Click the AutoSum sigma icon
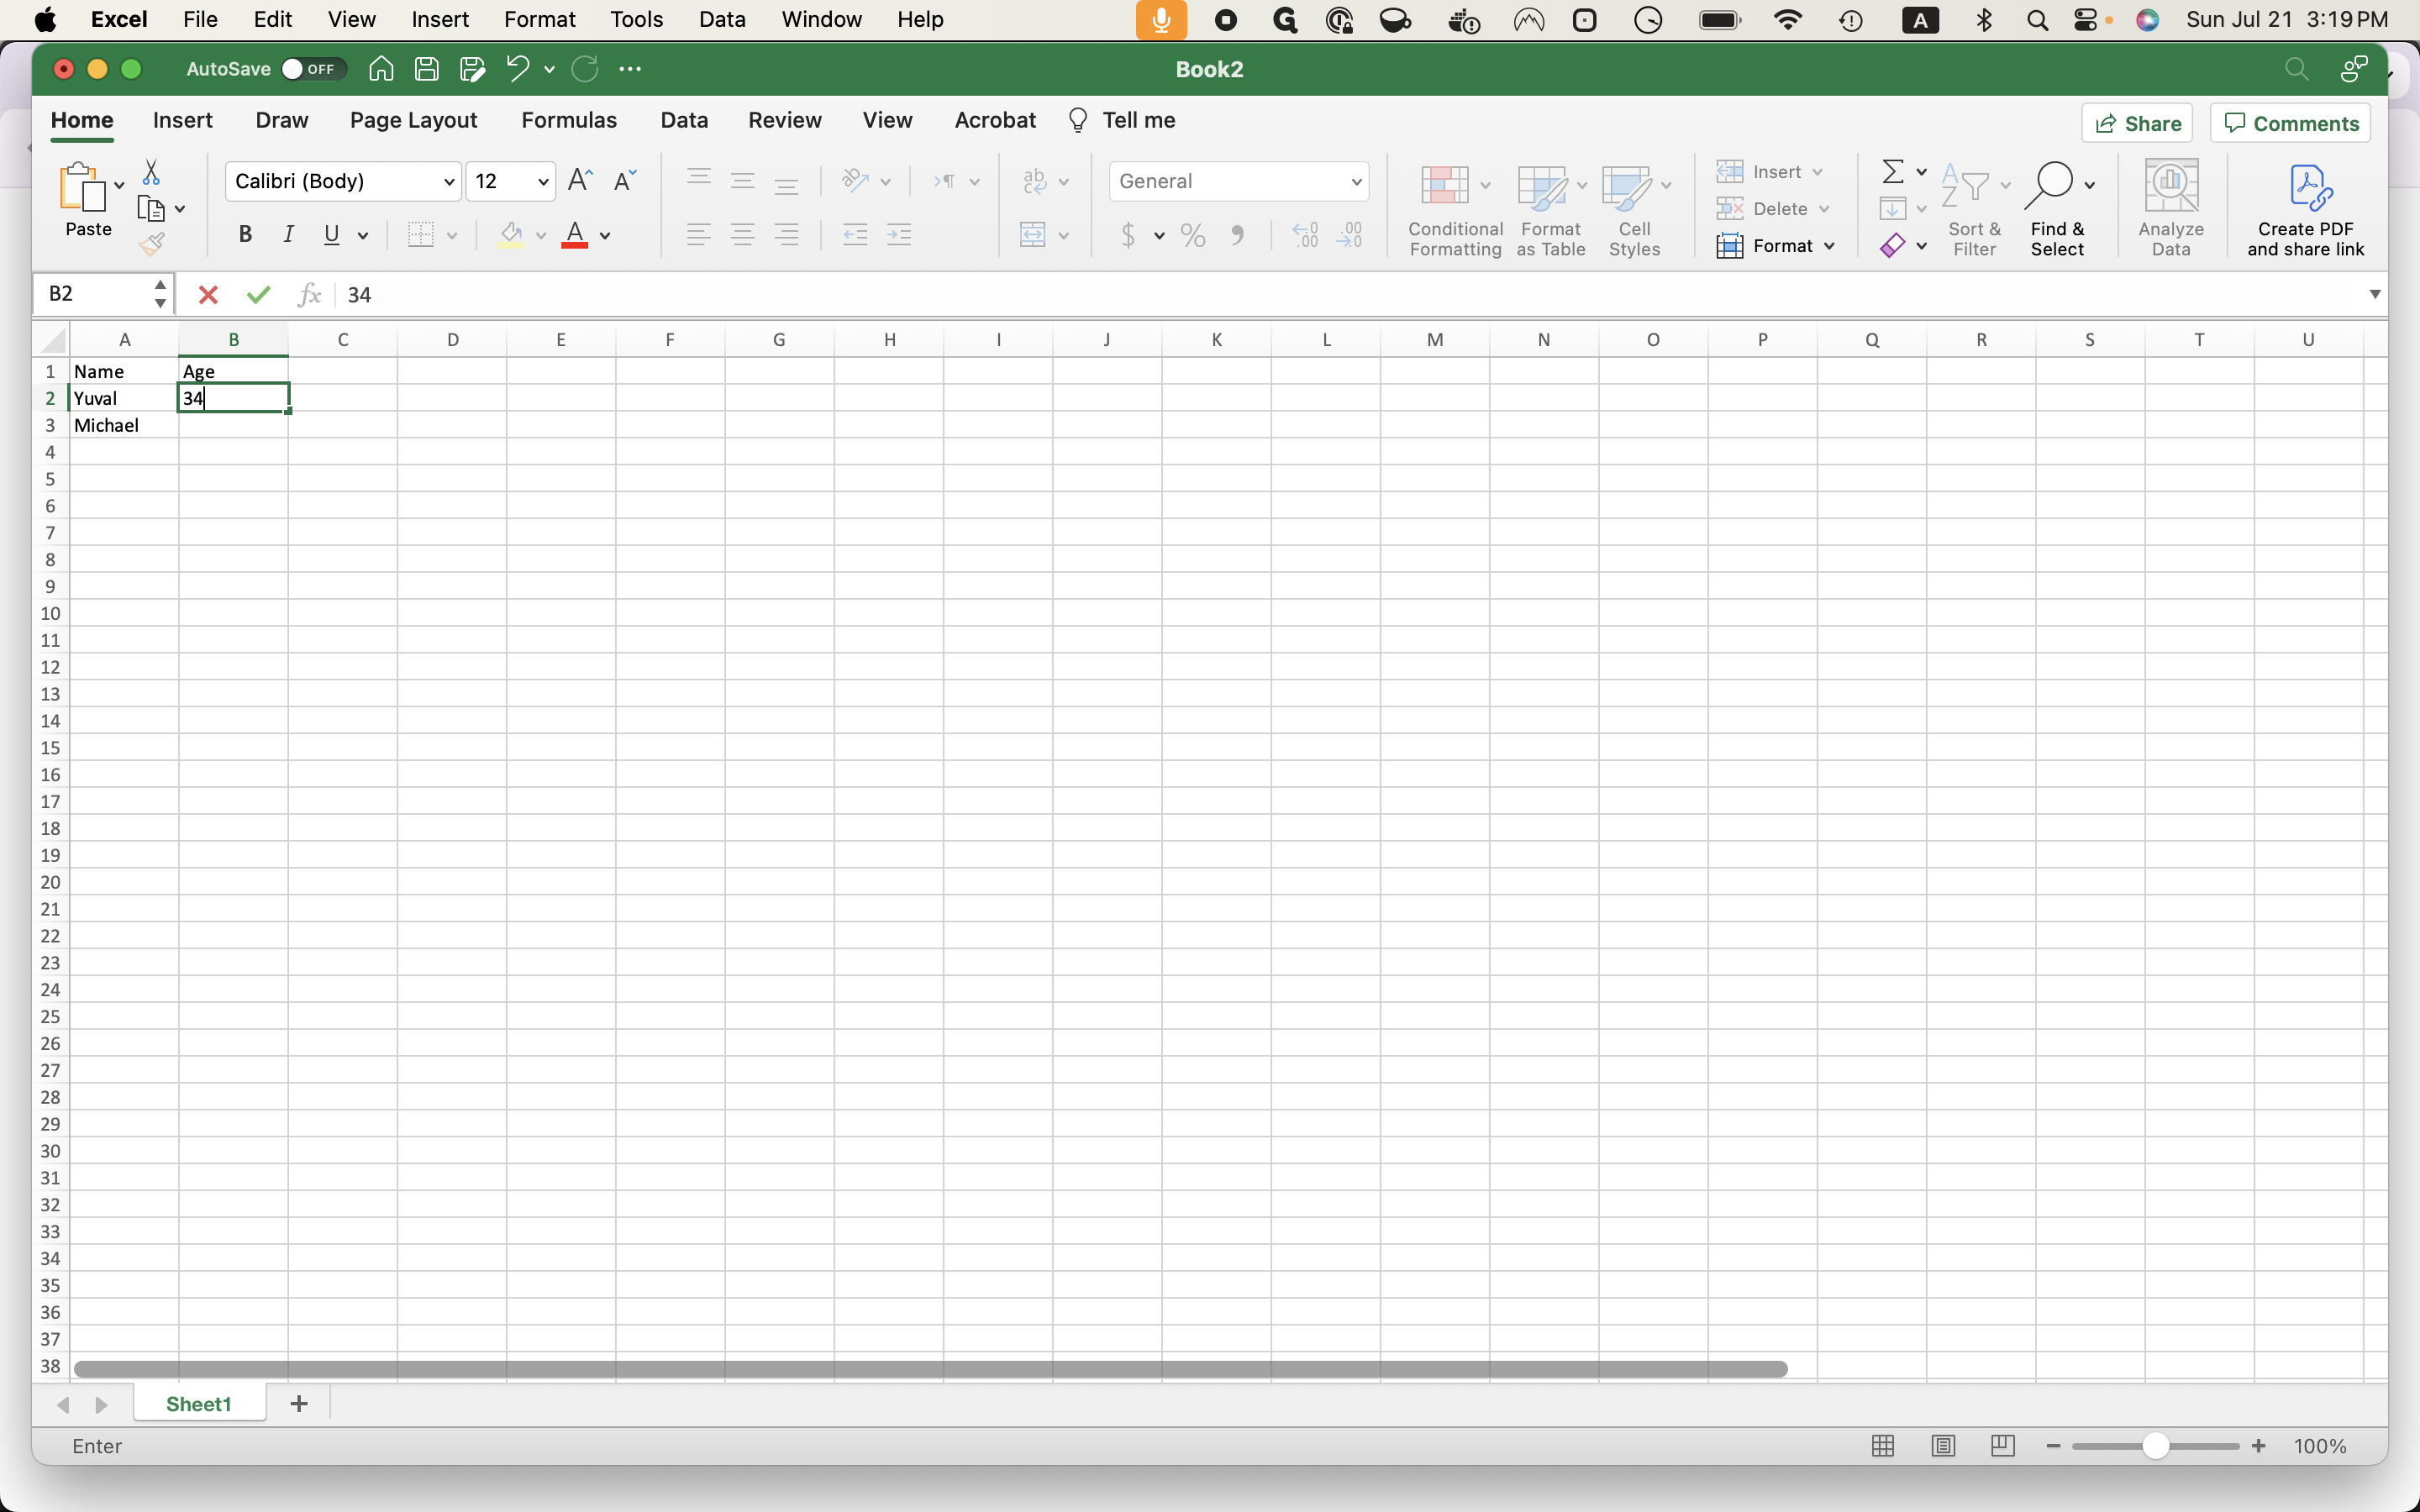Screen dimensions: 2420x1512 click(1892, 172)
